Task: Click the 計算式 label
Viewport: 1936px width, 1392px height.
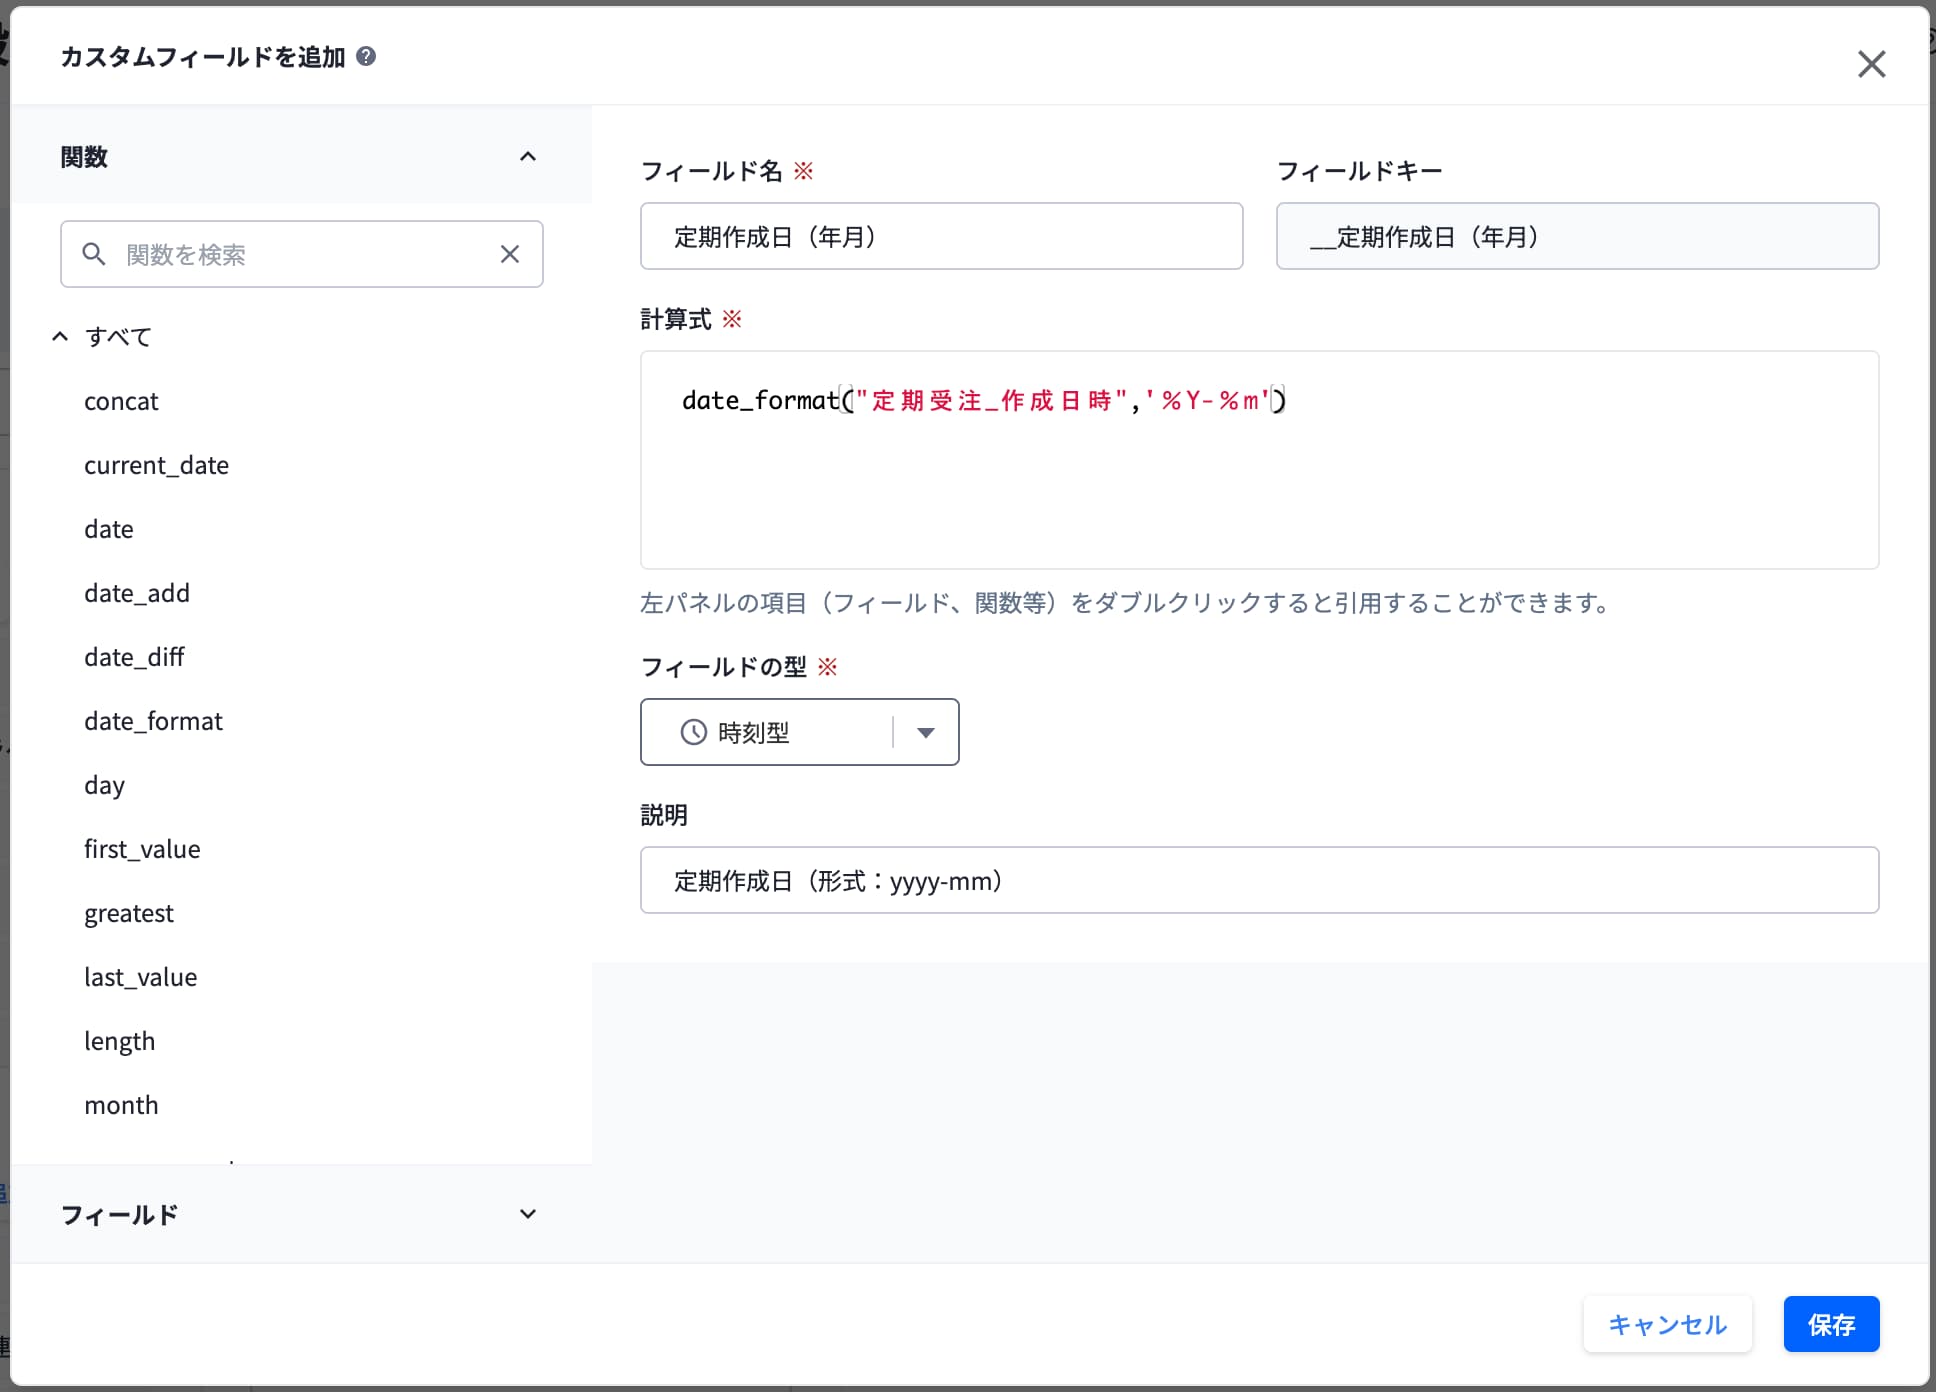Action: (x=676, y=319)
